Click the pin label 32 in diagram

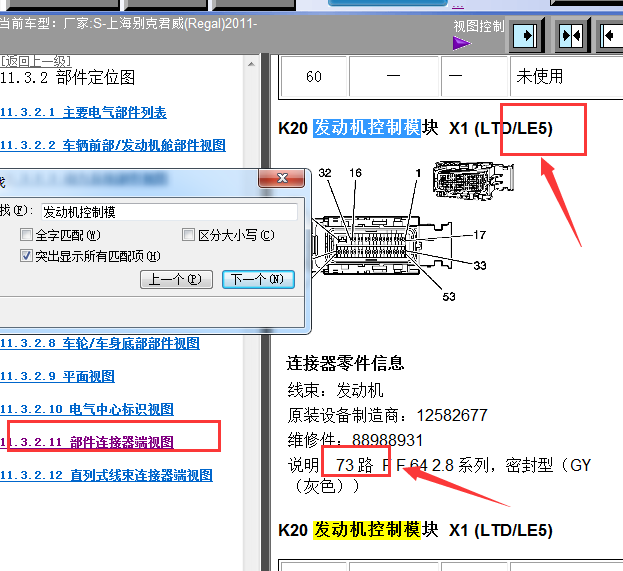tap(325, 173)
